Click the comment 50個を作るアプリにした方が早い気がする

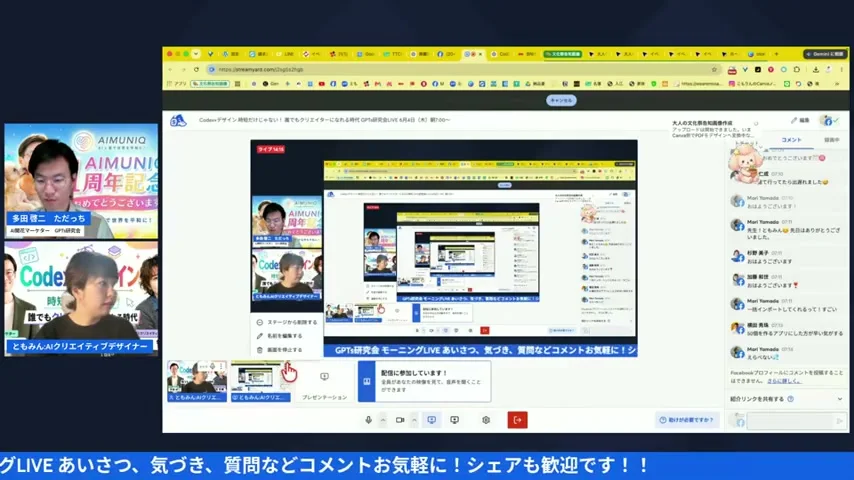795,333
